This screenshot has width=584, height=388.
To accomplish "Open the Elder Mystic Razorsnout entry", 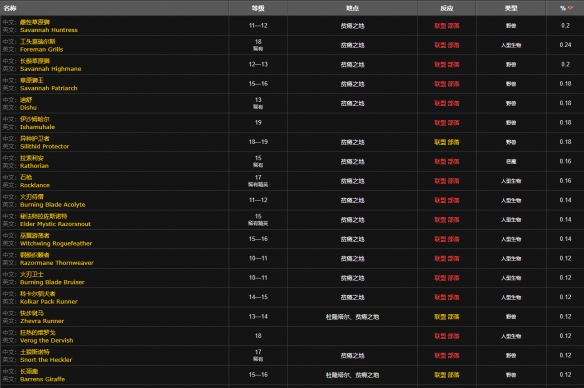I will 55,224.
